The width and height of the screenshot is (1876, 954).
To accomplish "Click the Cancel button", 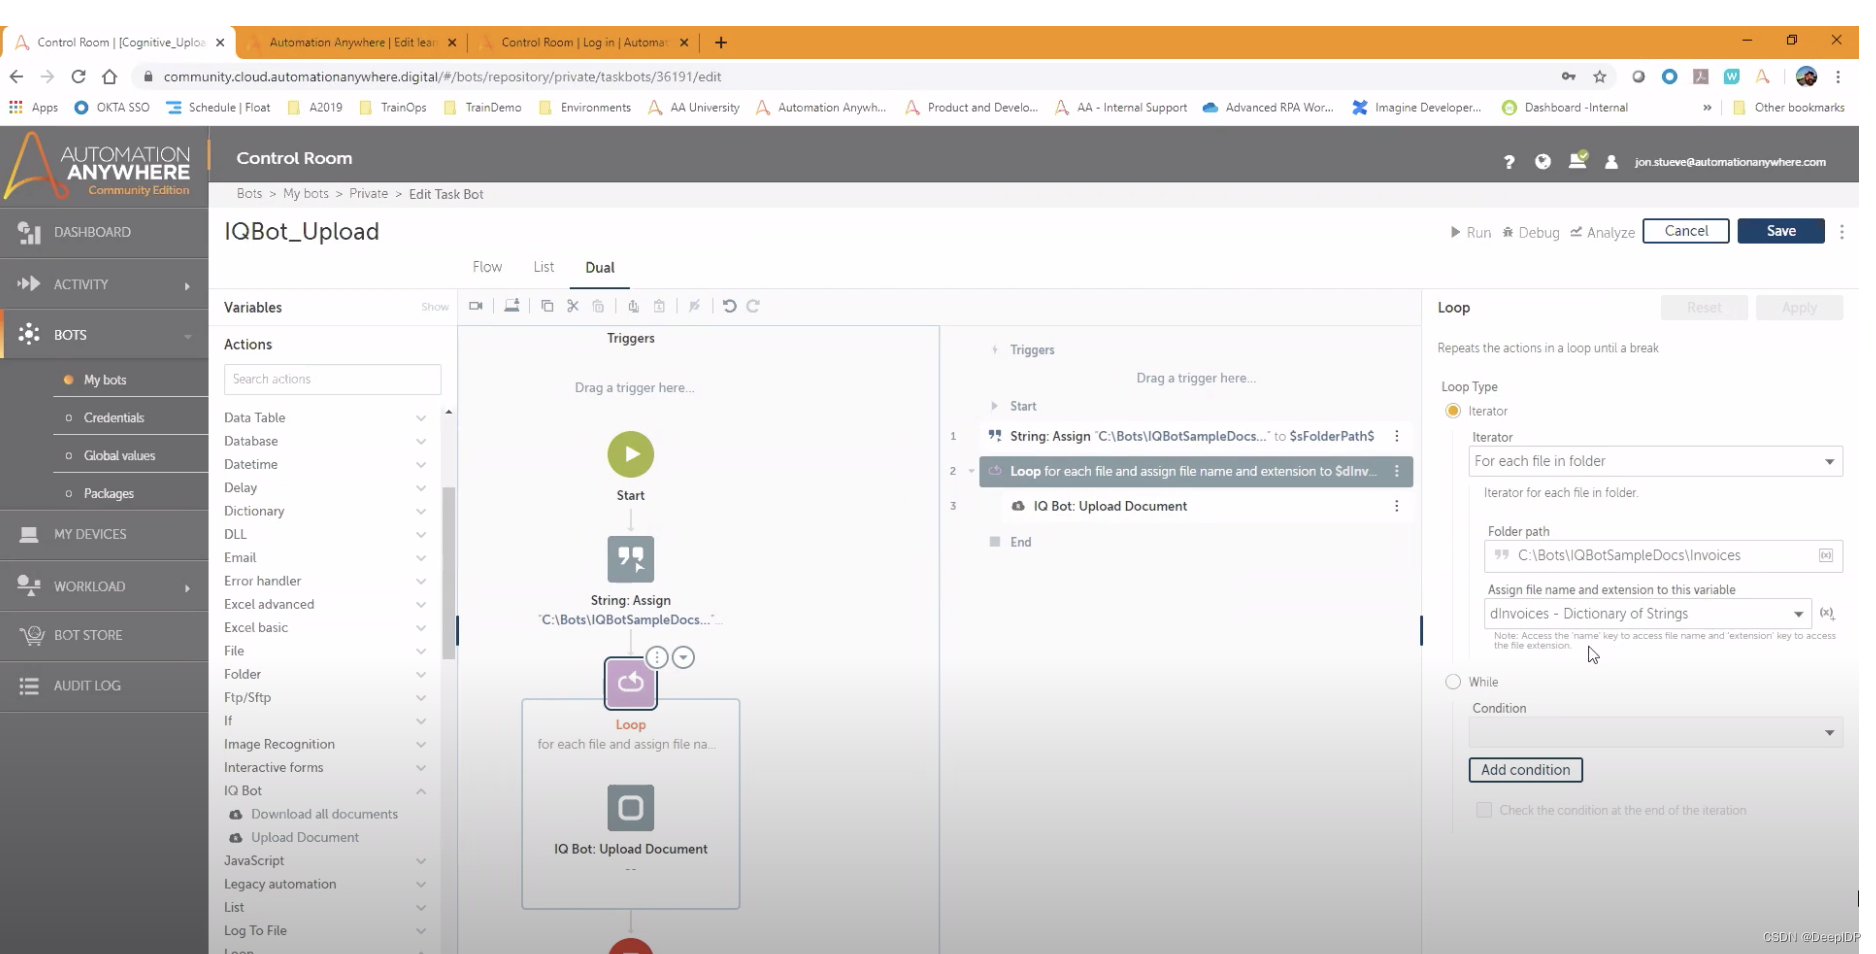I will (1686, 231).
